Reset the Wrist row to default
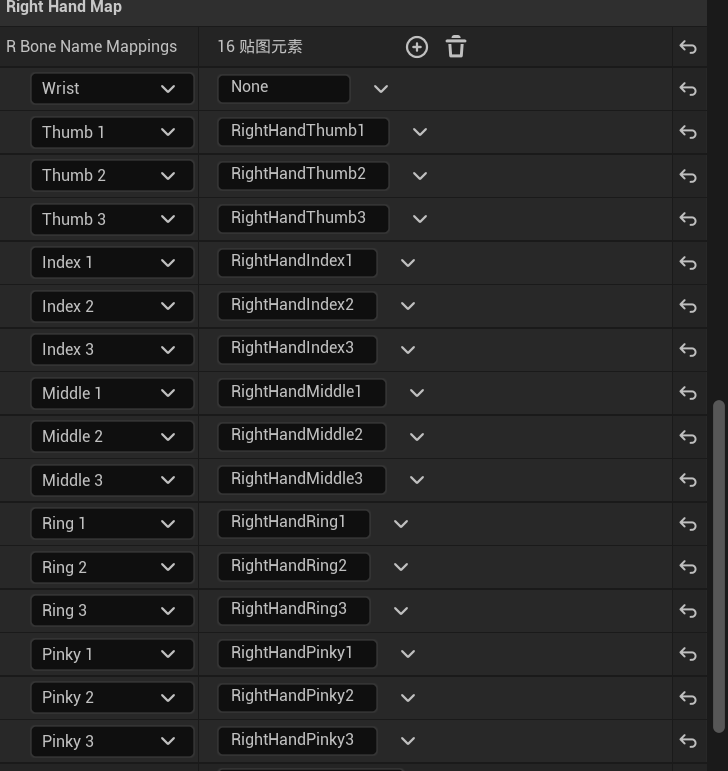 click(688, 89)
